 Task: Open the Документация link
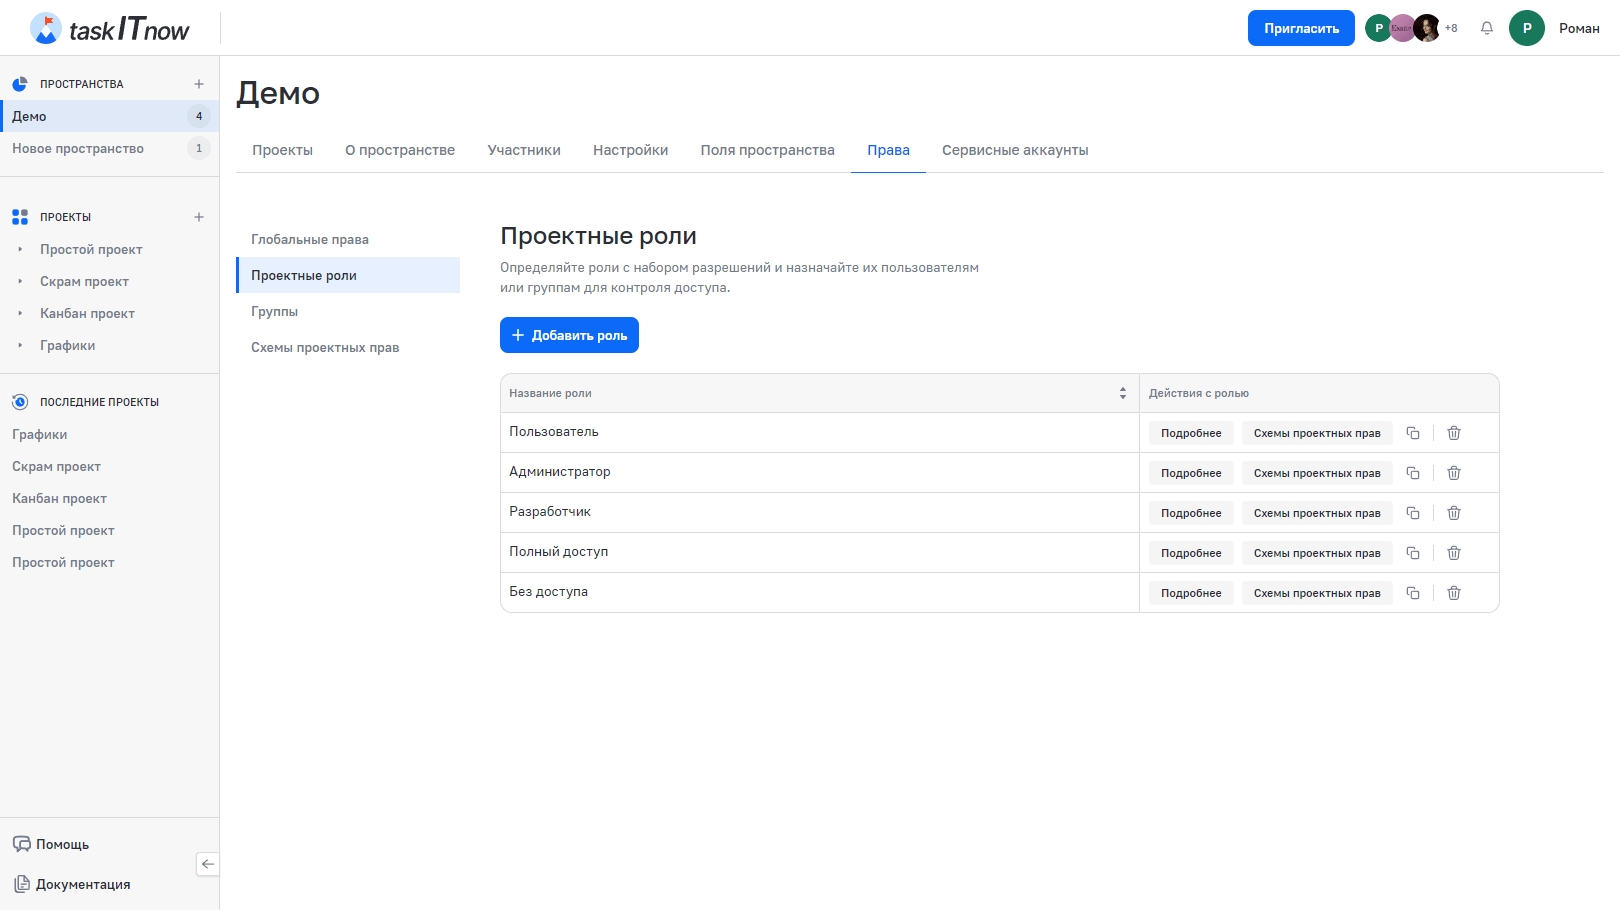pyautogui.click(x=83, y=884)
